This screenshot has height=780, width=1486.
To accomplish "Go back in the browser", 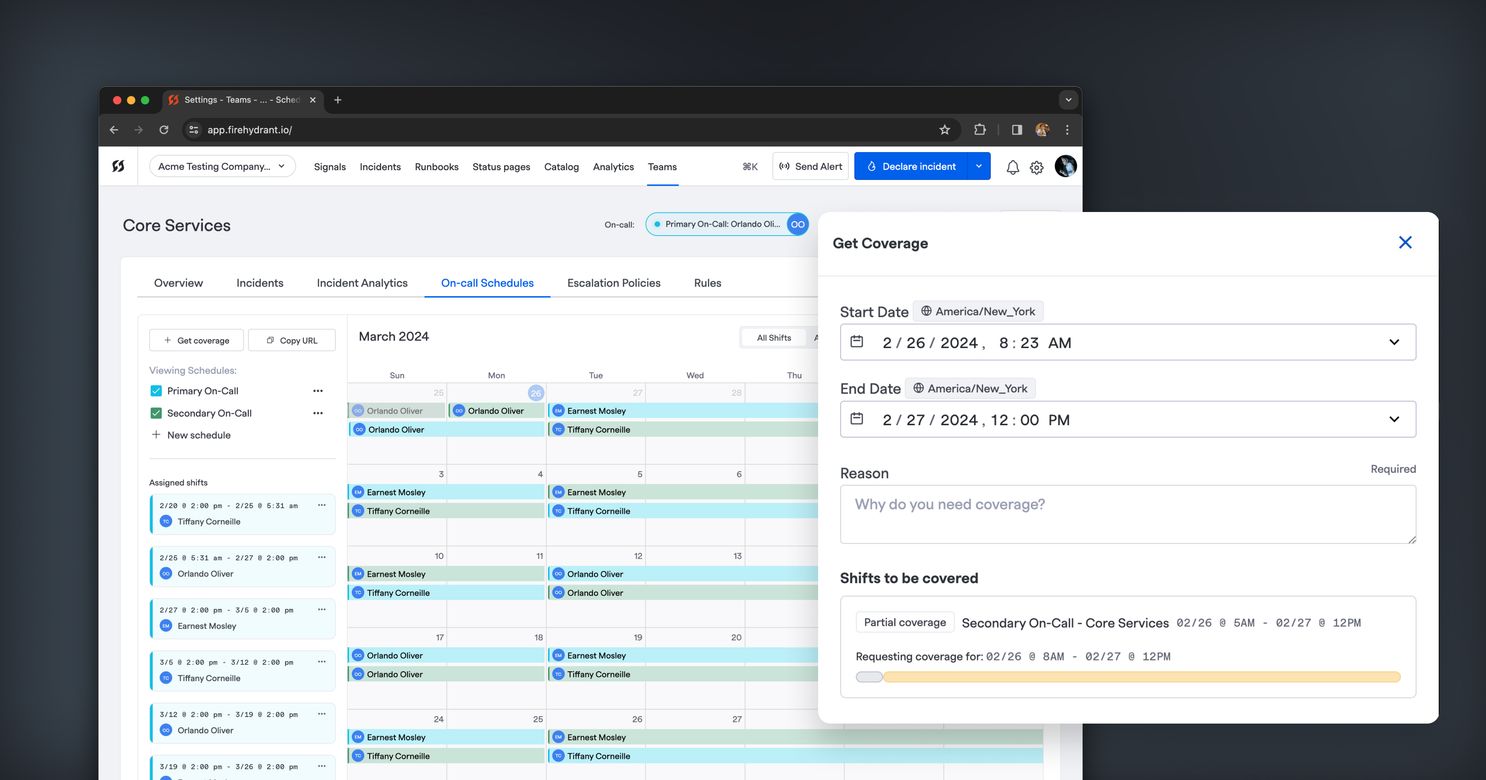I will tap(114, 130).
